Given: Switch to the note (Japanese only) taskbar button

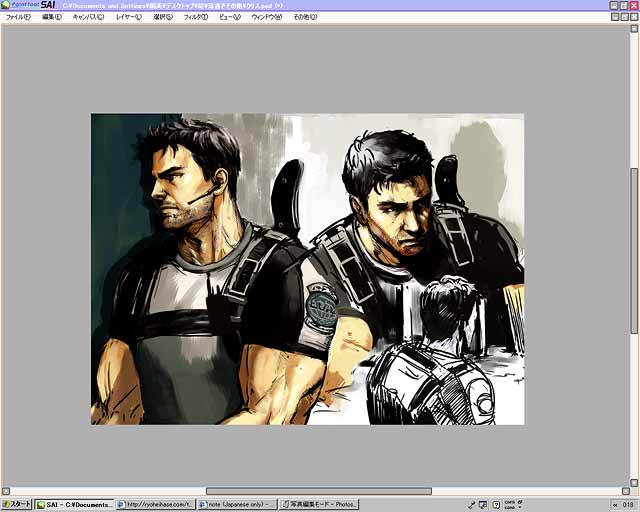Looking at the screenshot, I should coord(237,505).
